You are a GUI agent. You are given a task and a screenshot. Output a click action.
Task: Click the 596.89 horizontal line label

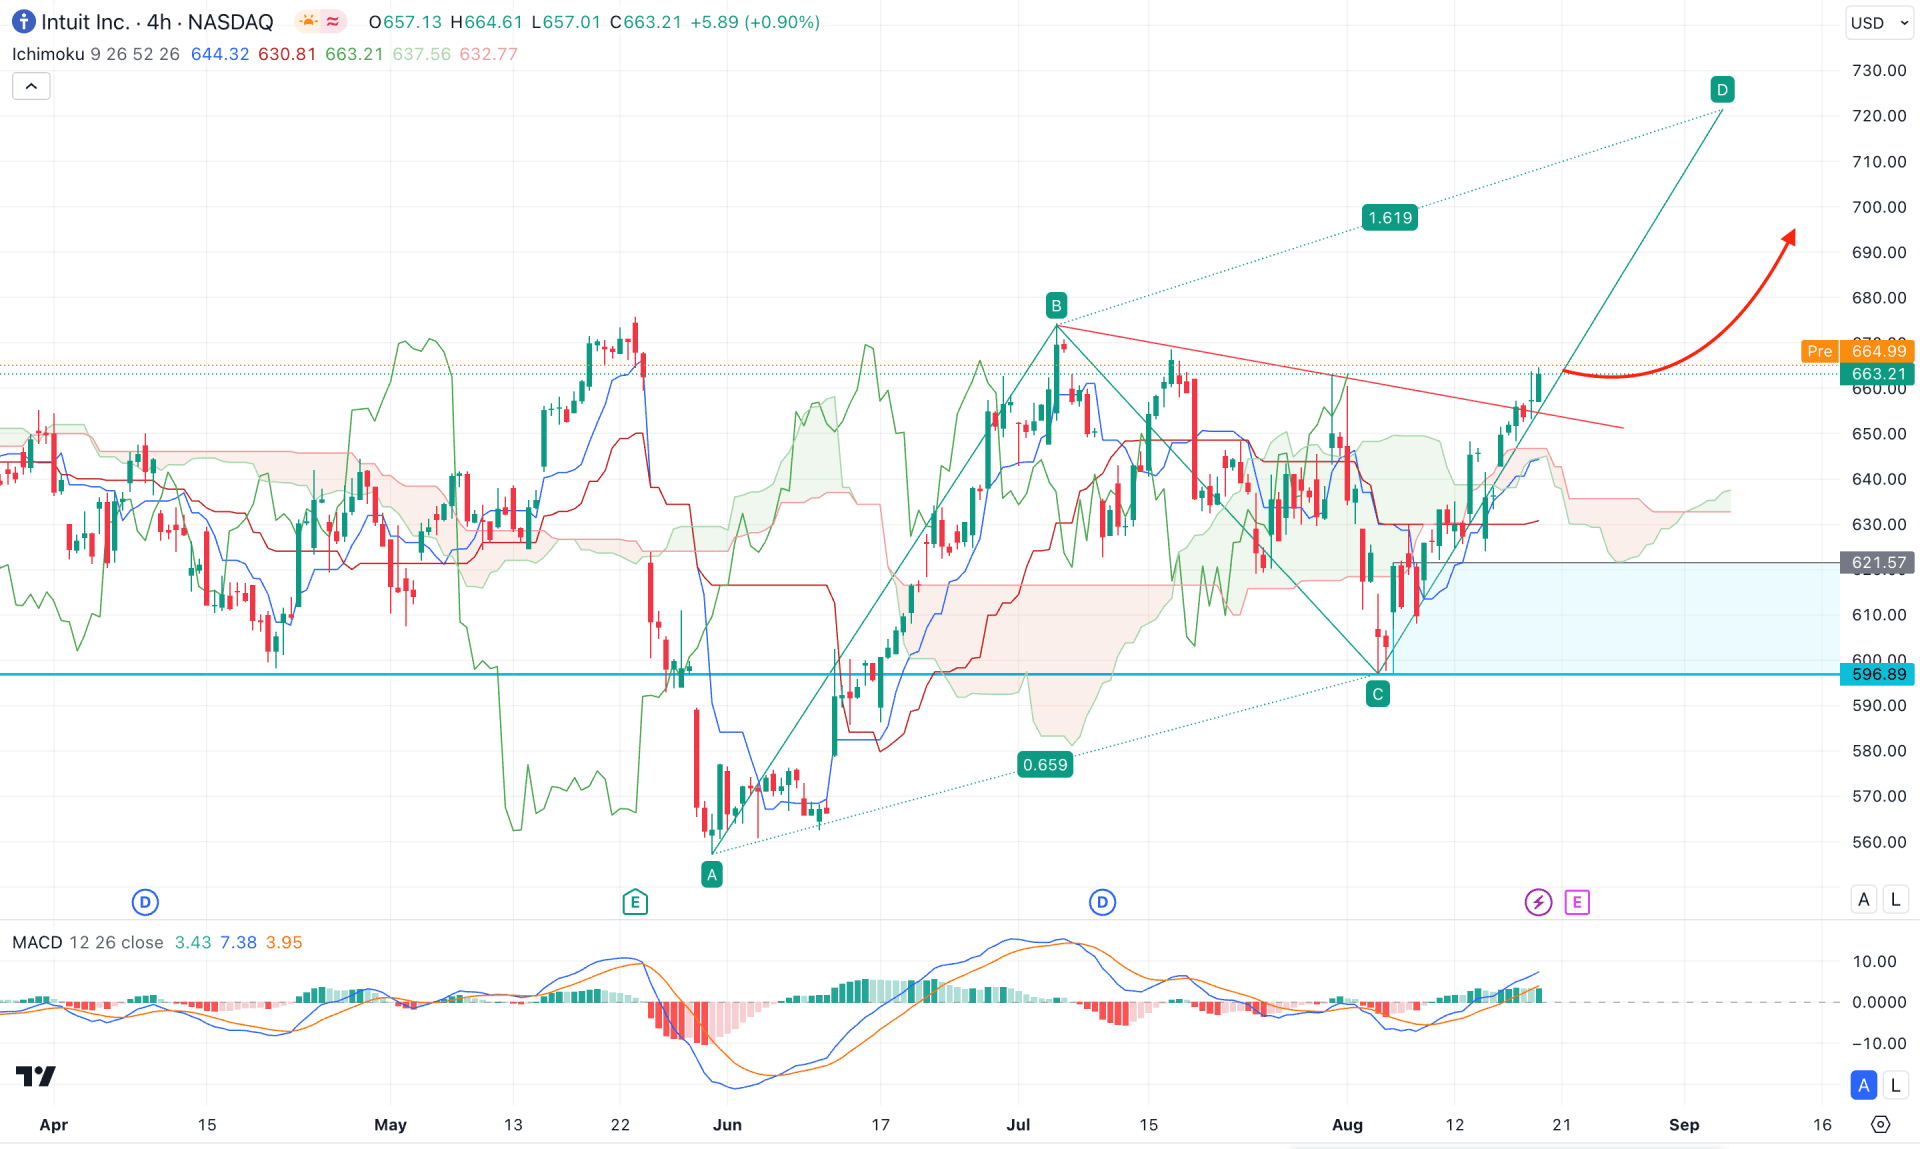(x=1877, y=674)
